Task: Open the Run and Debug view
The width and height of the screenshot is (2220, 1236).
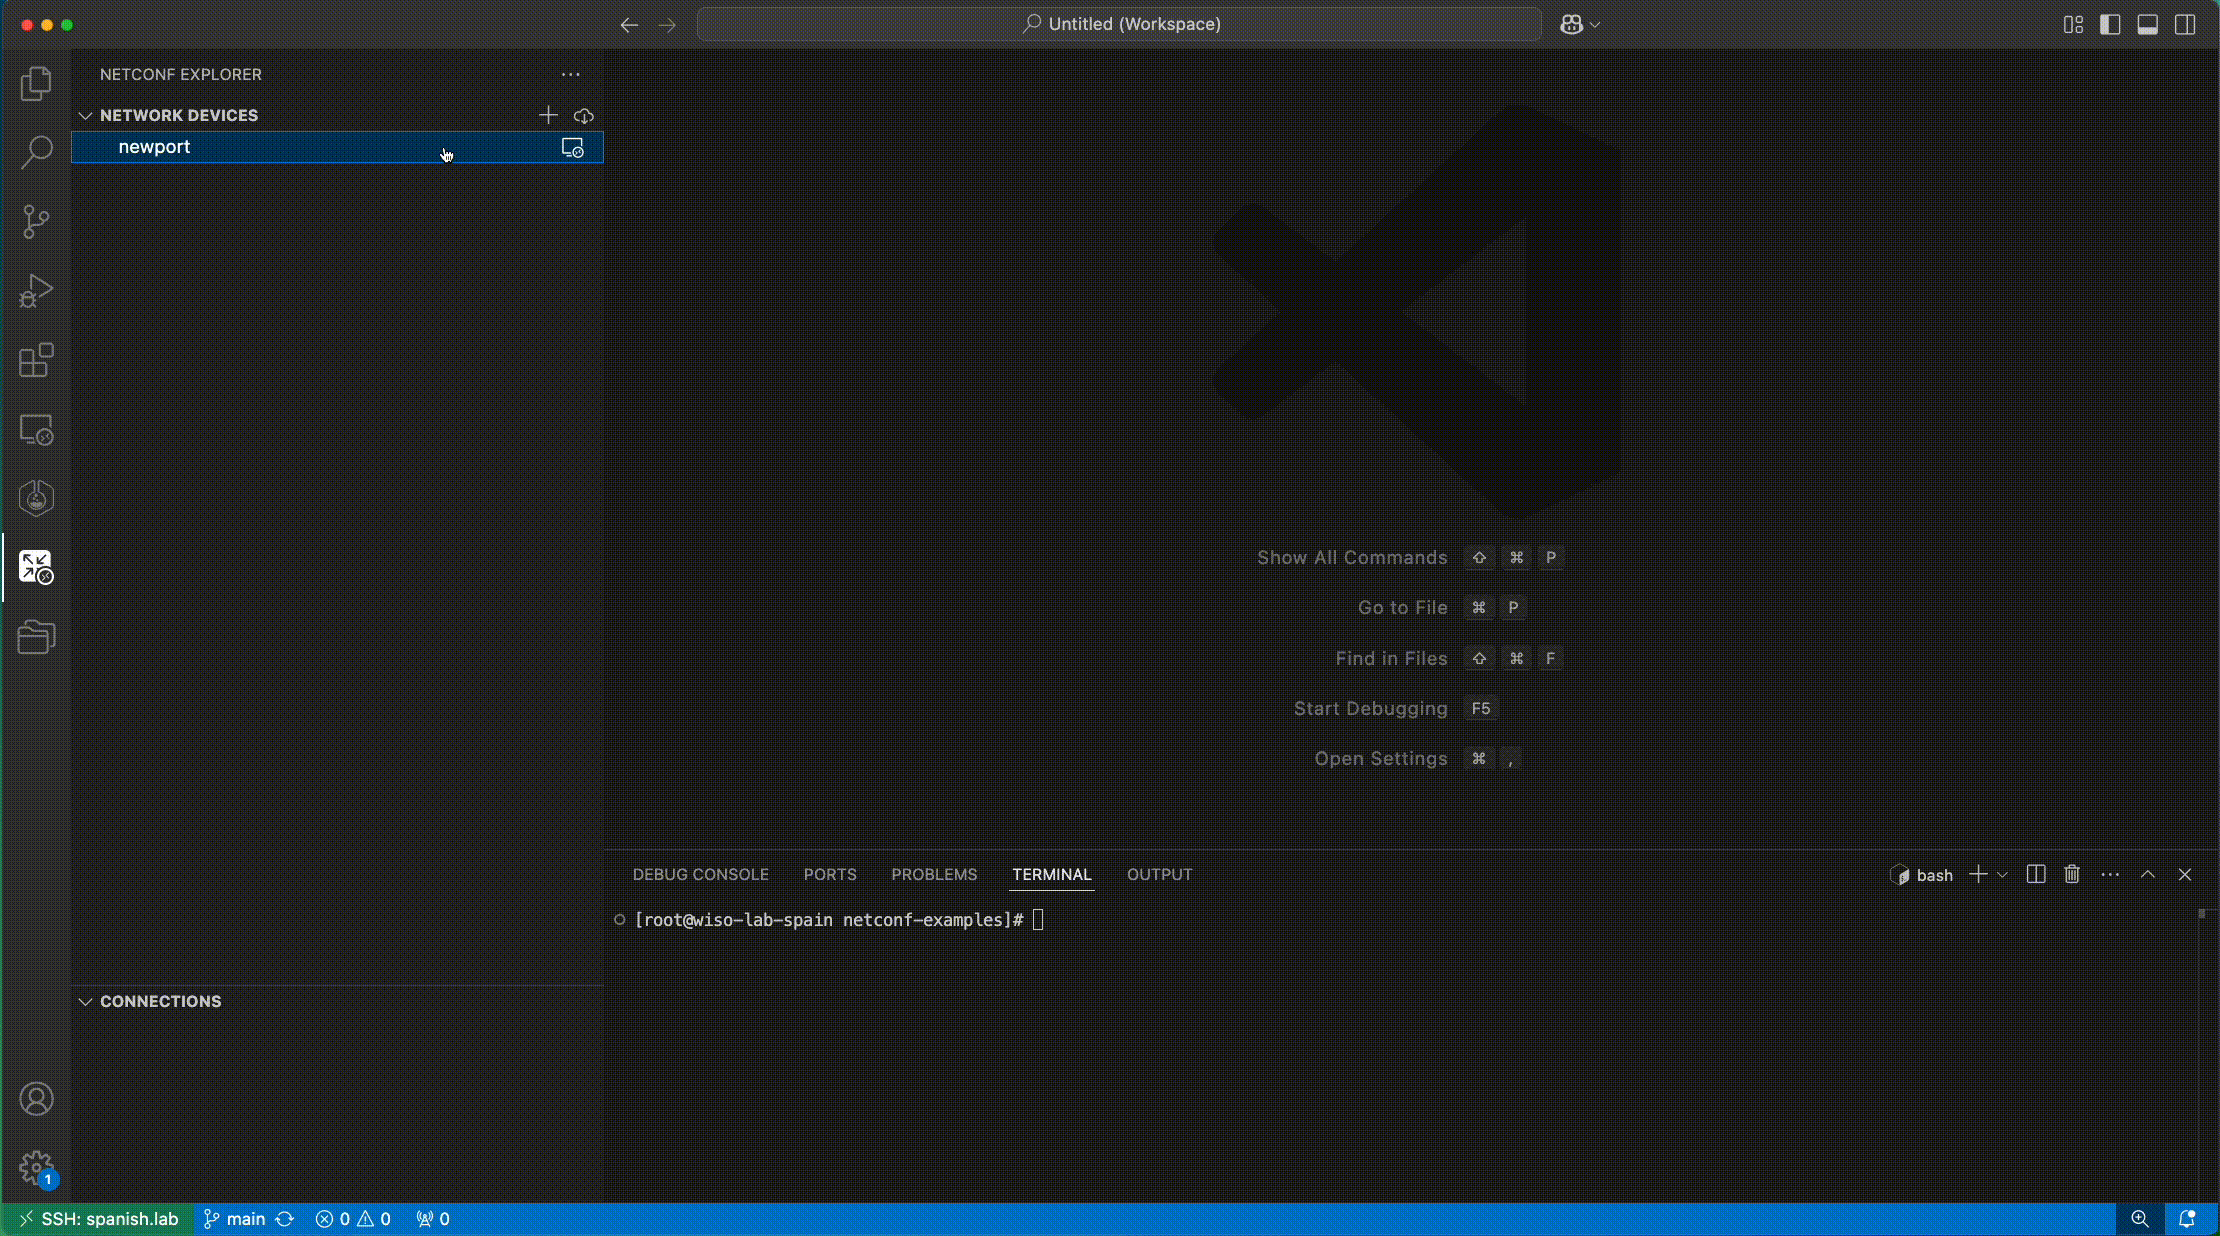Action: (36, 291)
